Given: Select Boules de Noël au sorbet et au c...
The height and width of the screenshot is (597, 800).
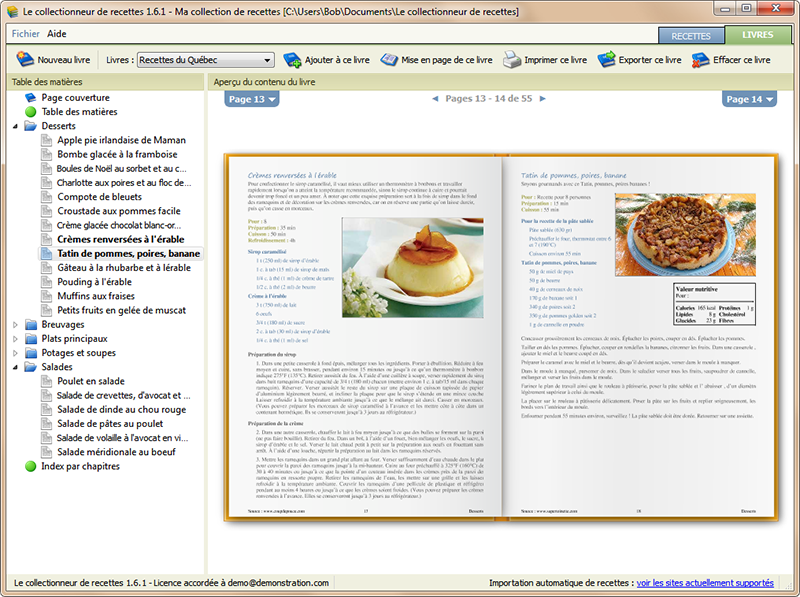Looking at the screenshot, I should coord(121,168).
